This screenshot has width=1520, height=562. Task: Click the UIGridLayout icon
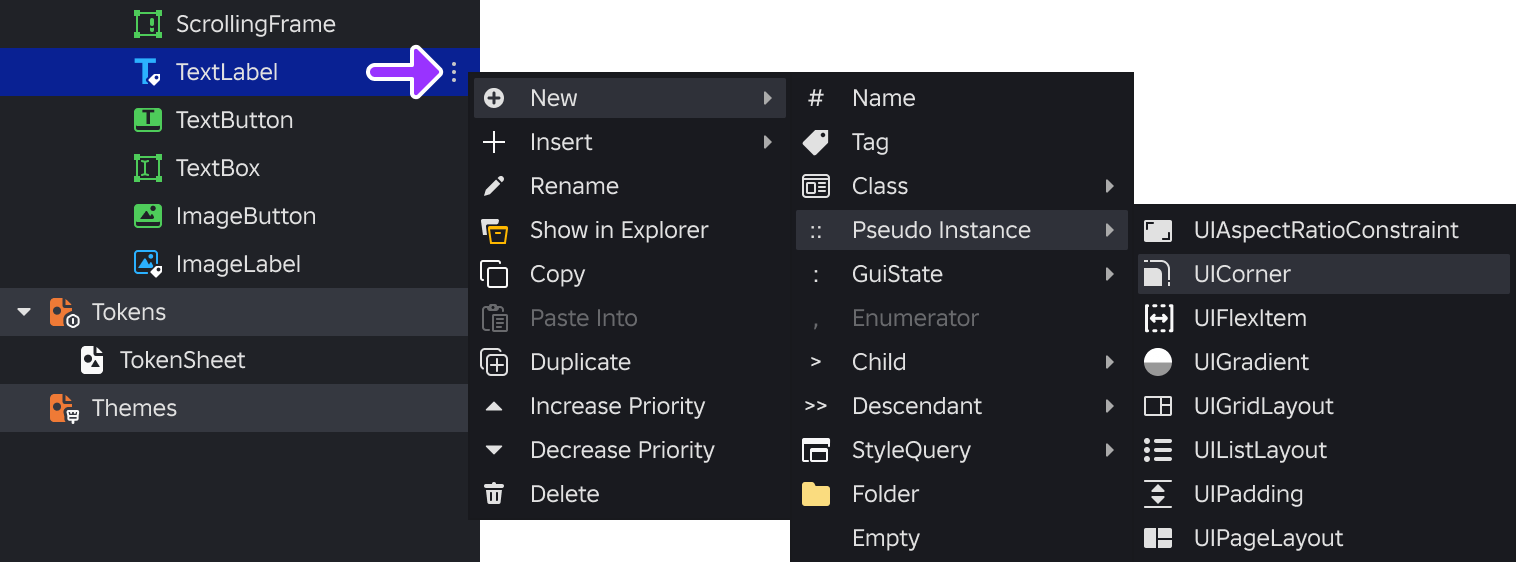pyautogui.click(x=1158, y=406)
